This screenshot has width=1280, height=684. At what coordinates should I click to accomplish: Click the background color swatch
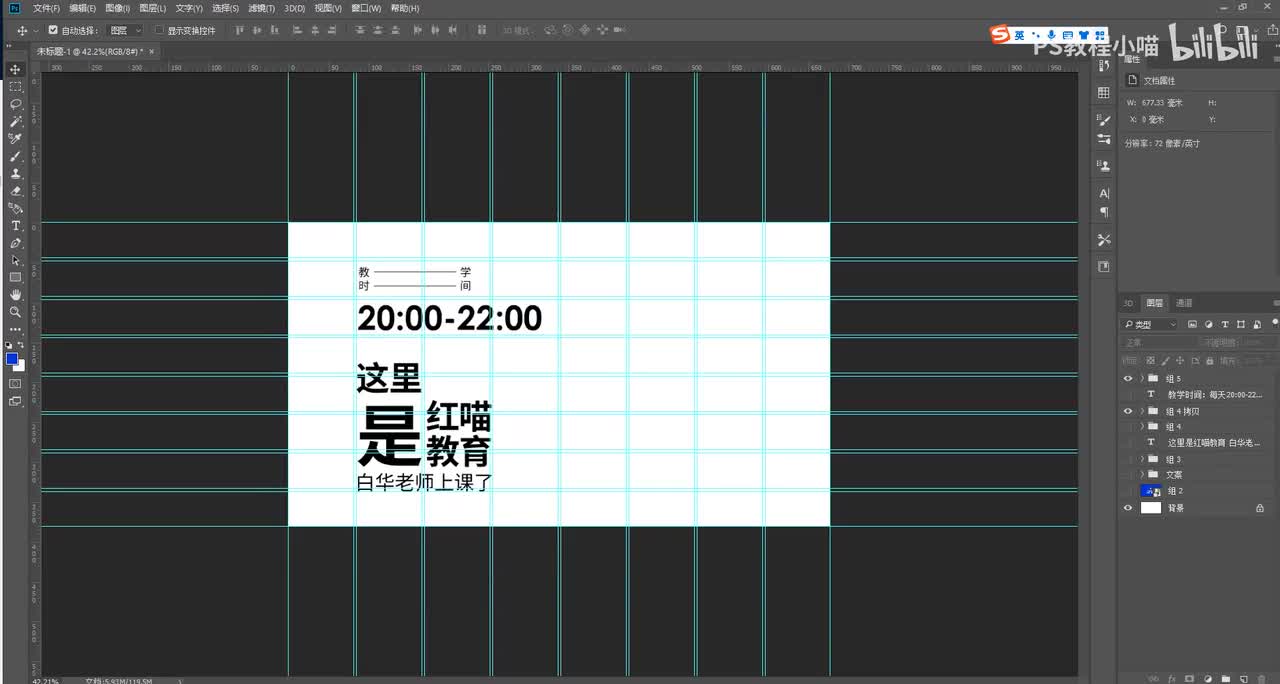[19, 365]
